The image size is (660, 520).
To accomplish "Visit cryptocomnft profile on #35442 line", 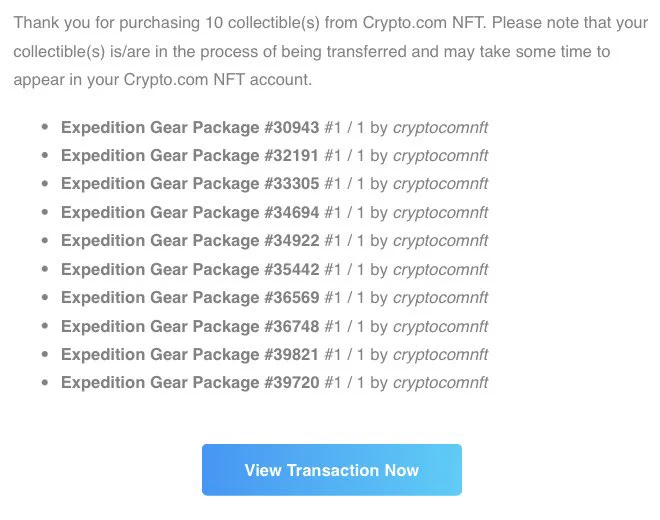I will 440,269.
